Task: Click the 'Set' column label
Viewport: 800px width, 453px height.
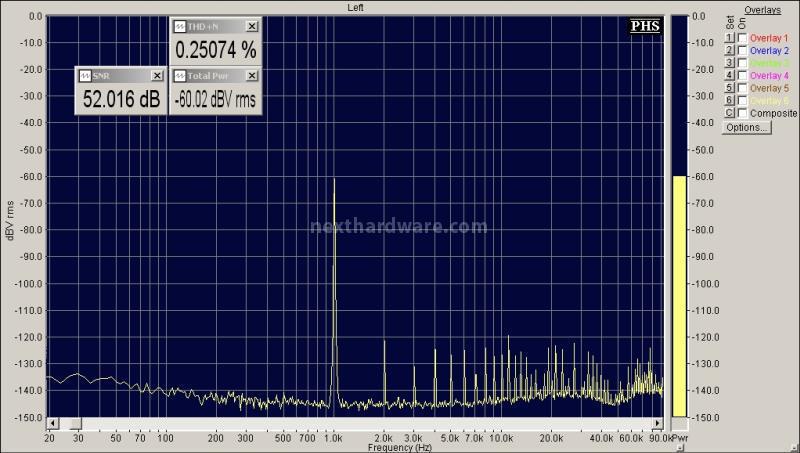Action: [730, 22]
